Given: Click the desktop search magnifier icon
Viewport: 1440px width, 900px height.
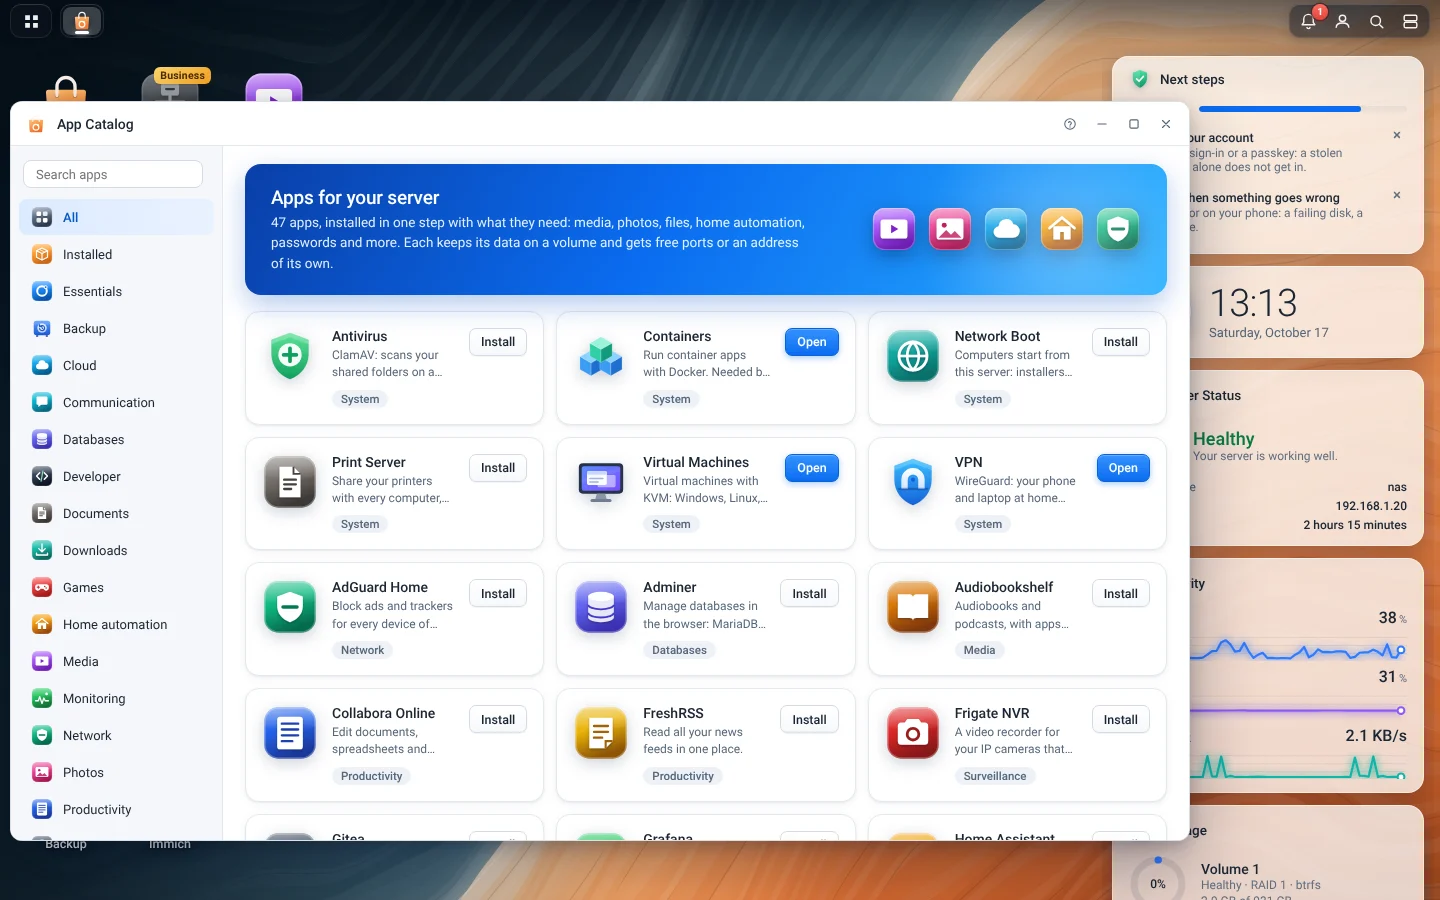Looking at the screenshot, I should point(1376,21).
